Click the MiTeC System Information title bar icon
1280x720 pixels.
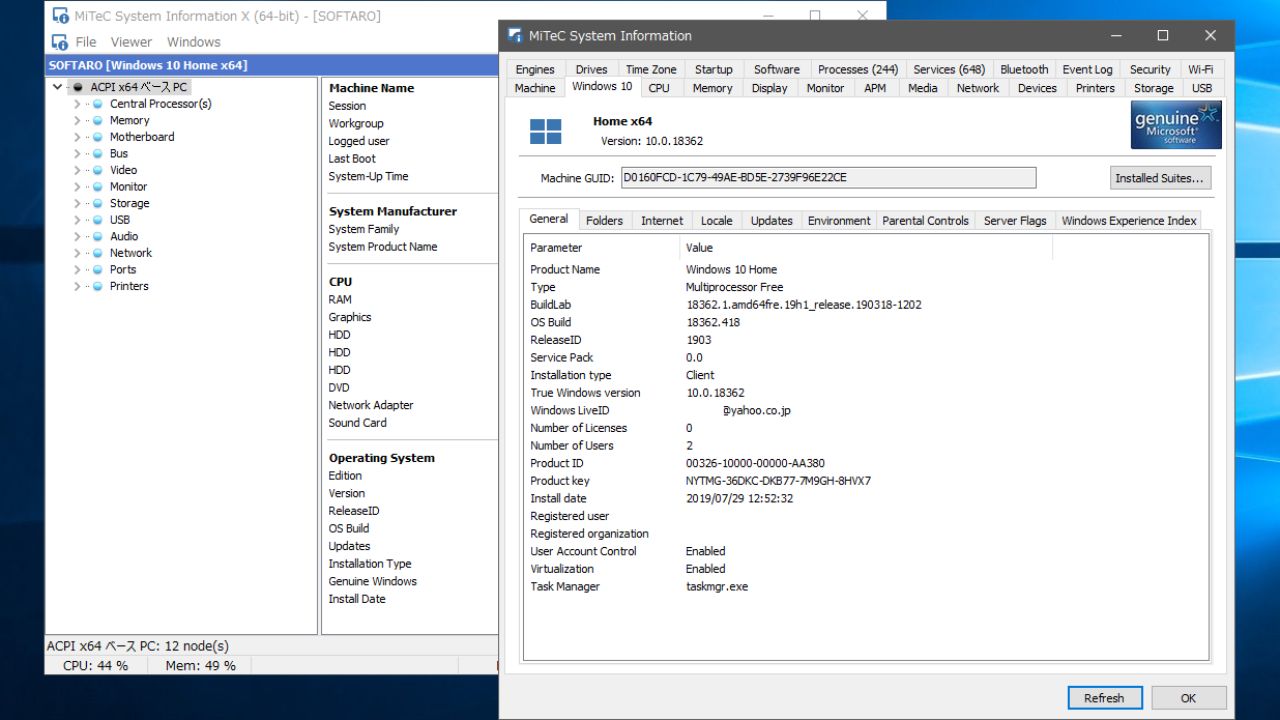click(515, 35)
